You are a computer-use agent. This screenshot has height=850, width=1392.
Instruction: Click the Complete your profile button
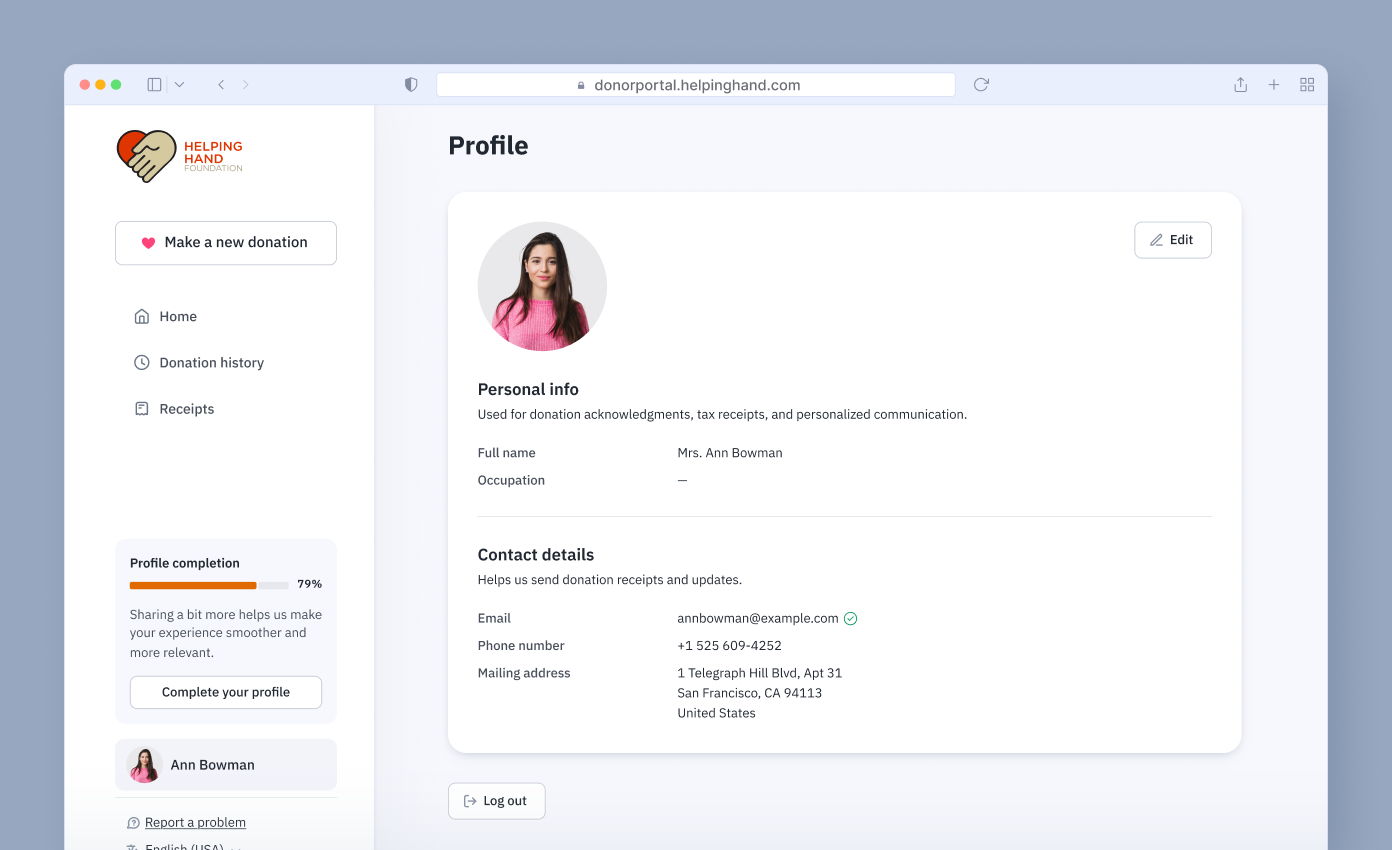[225, 691]
